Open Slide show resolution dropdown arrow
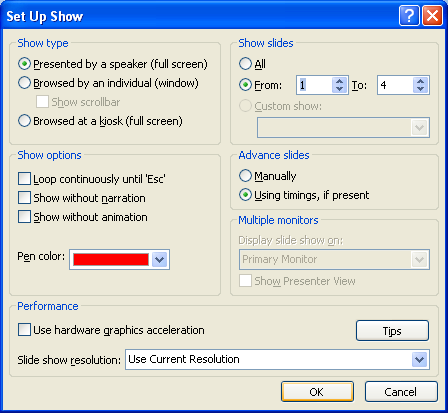The height and width of the screenshot is (413, 448). click(x=419, y=360)
